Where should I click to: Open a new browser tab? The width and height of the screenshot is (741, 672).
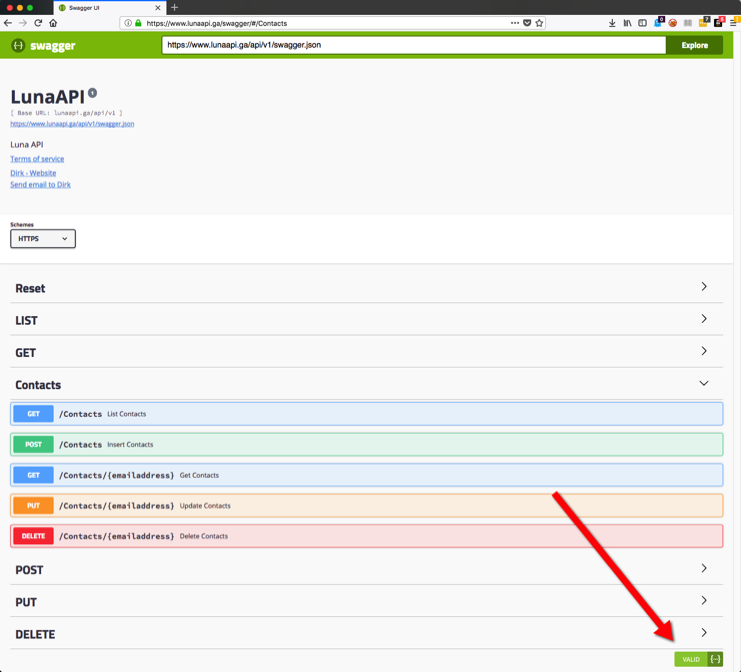click(x=174, y=8)
